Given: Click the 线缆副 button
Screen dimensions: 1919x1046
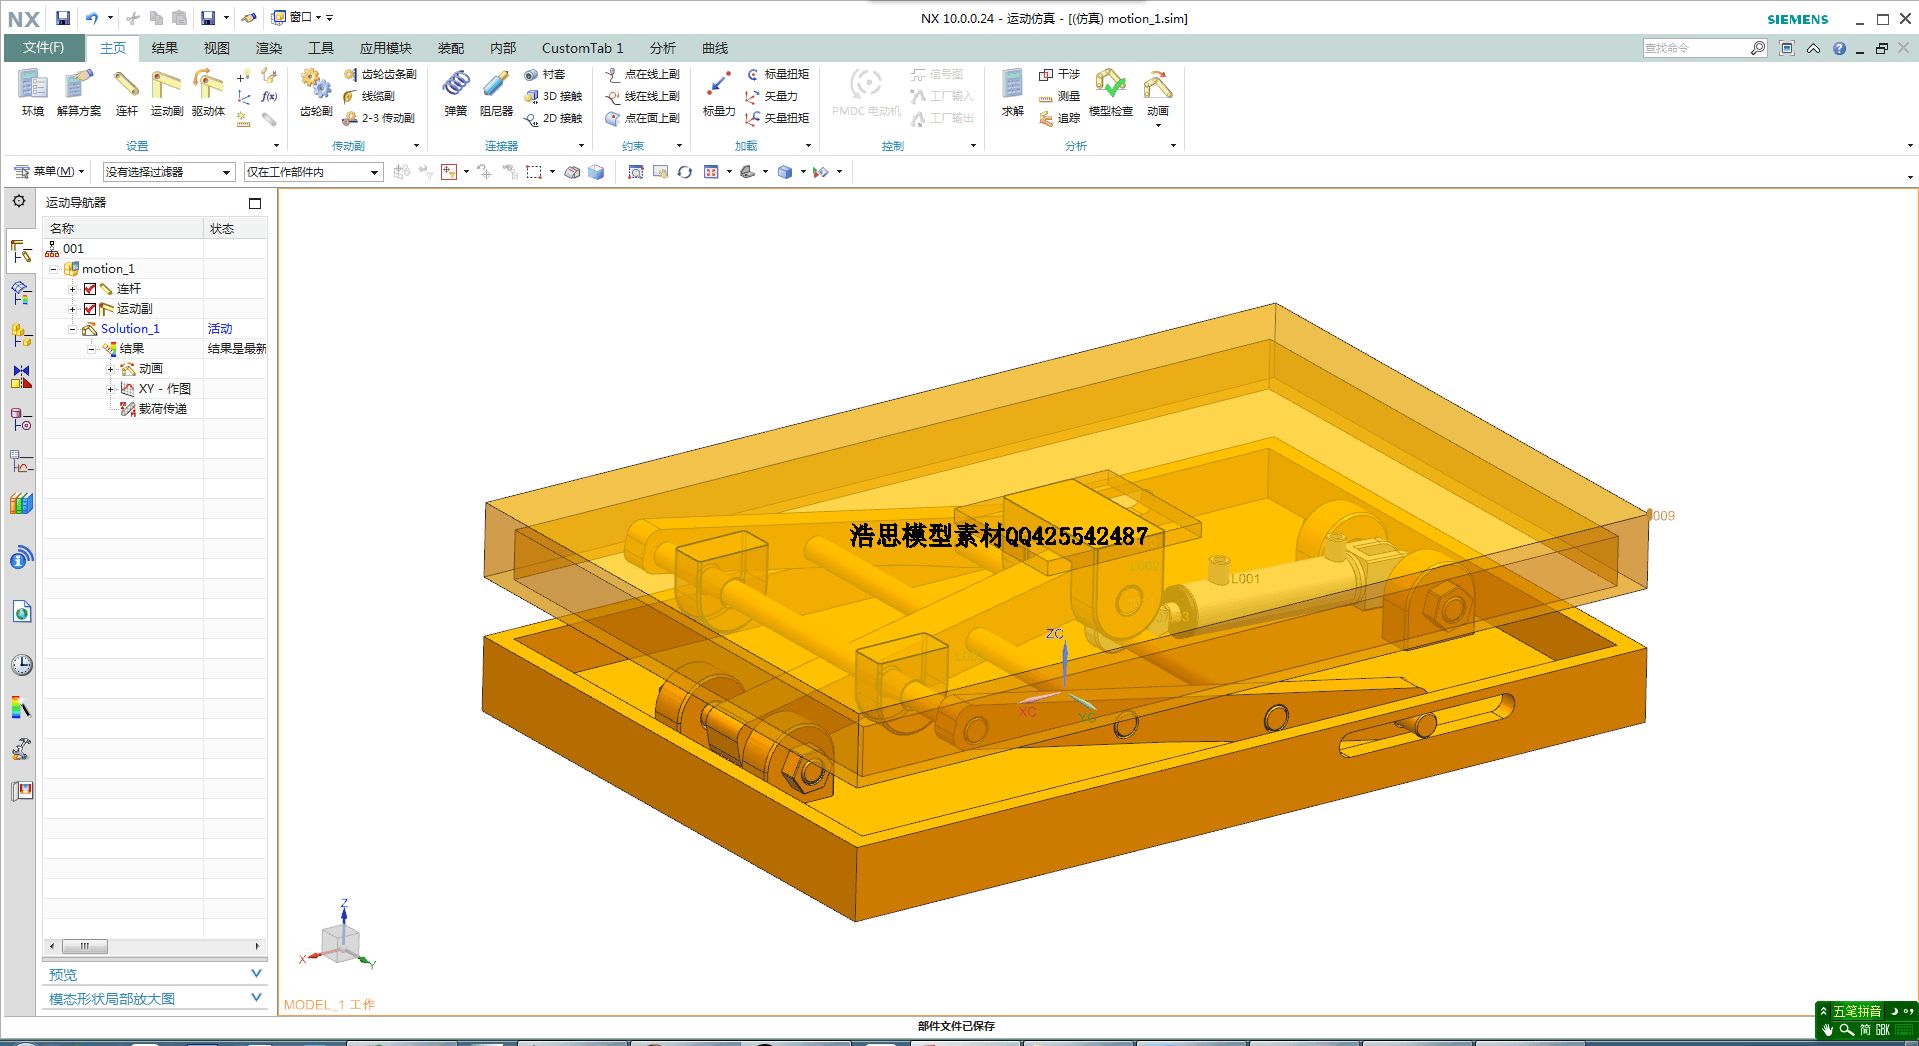Looking at the screenshot, I should point(369,96).
